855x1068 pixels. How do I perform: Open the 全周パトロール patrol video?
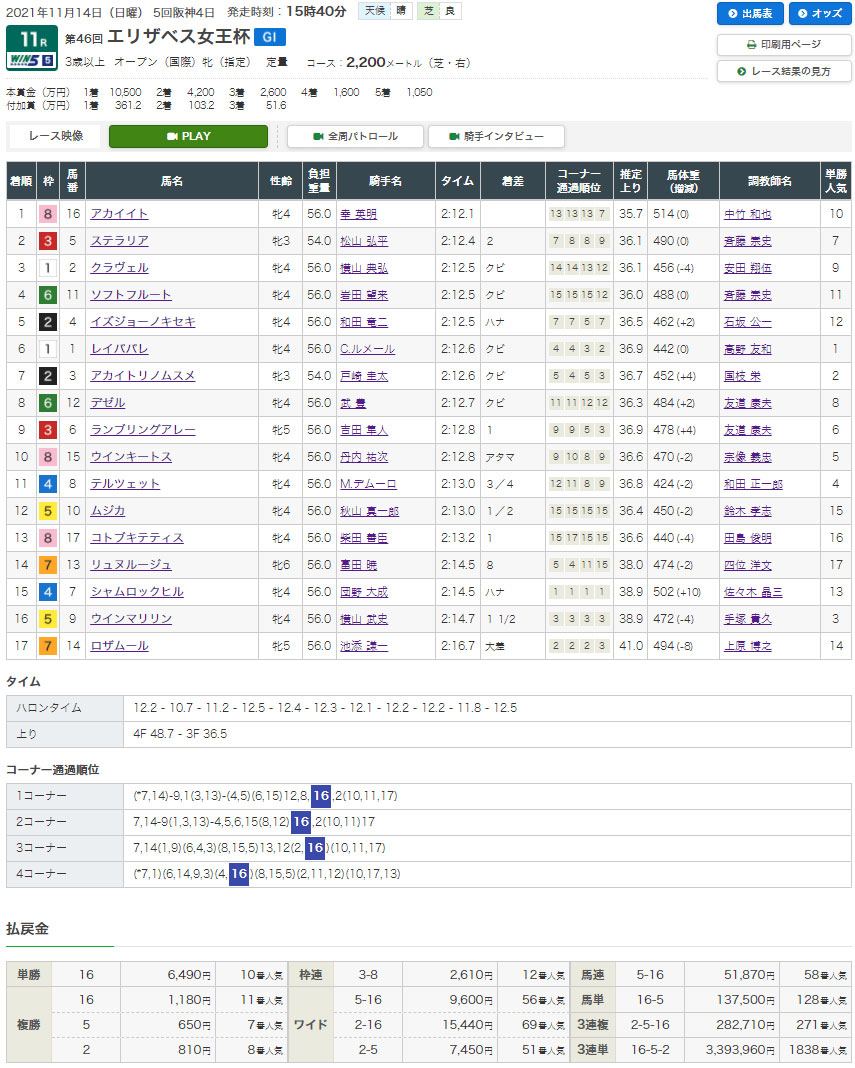pos(355,136)
